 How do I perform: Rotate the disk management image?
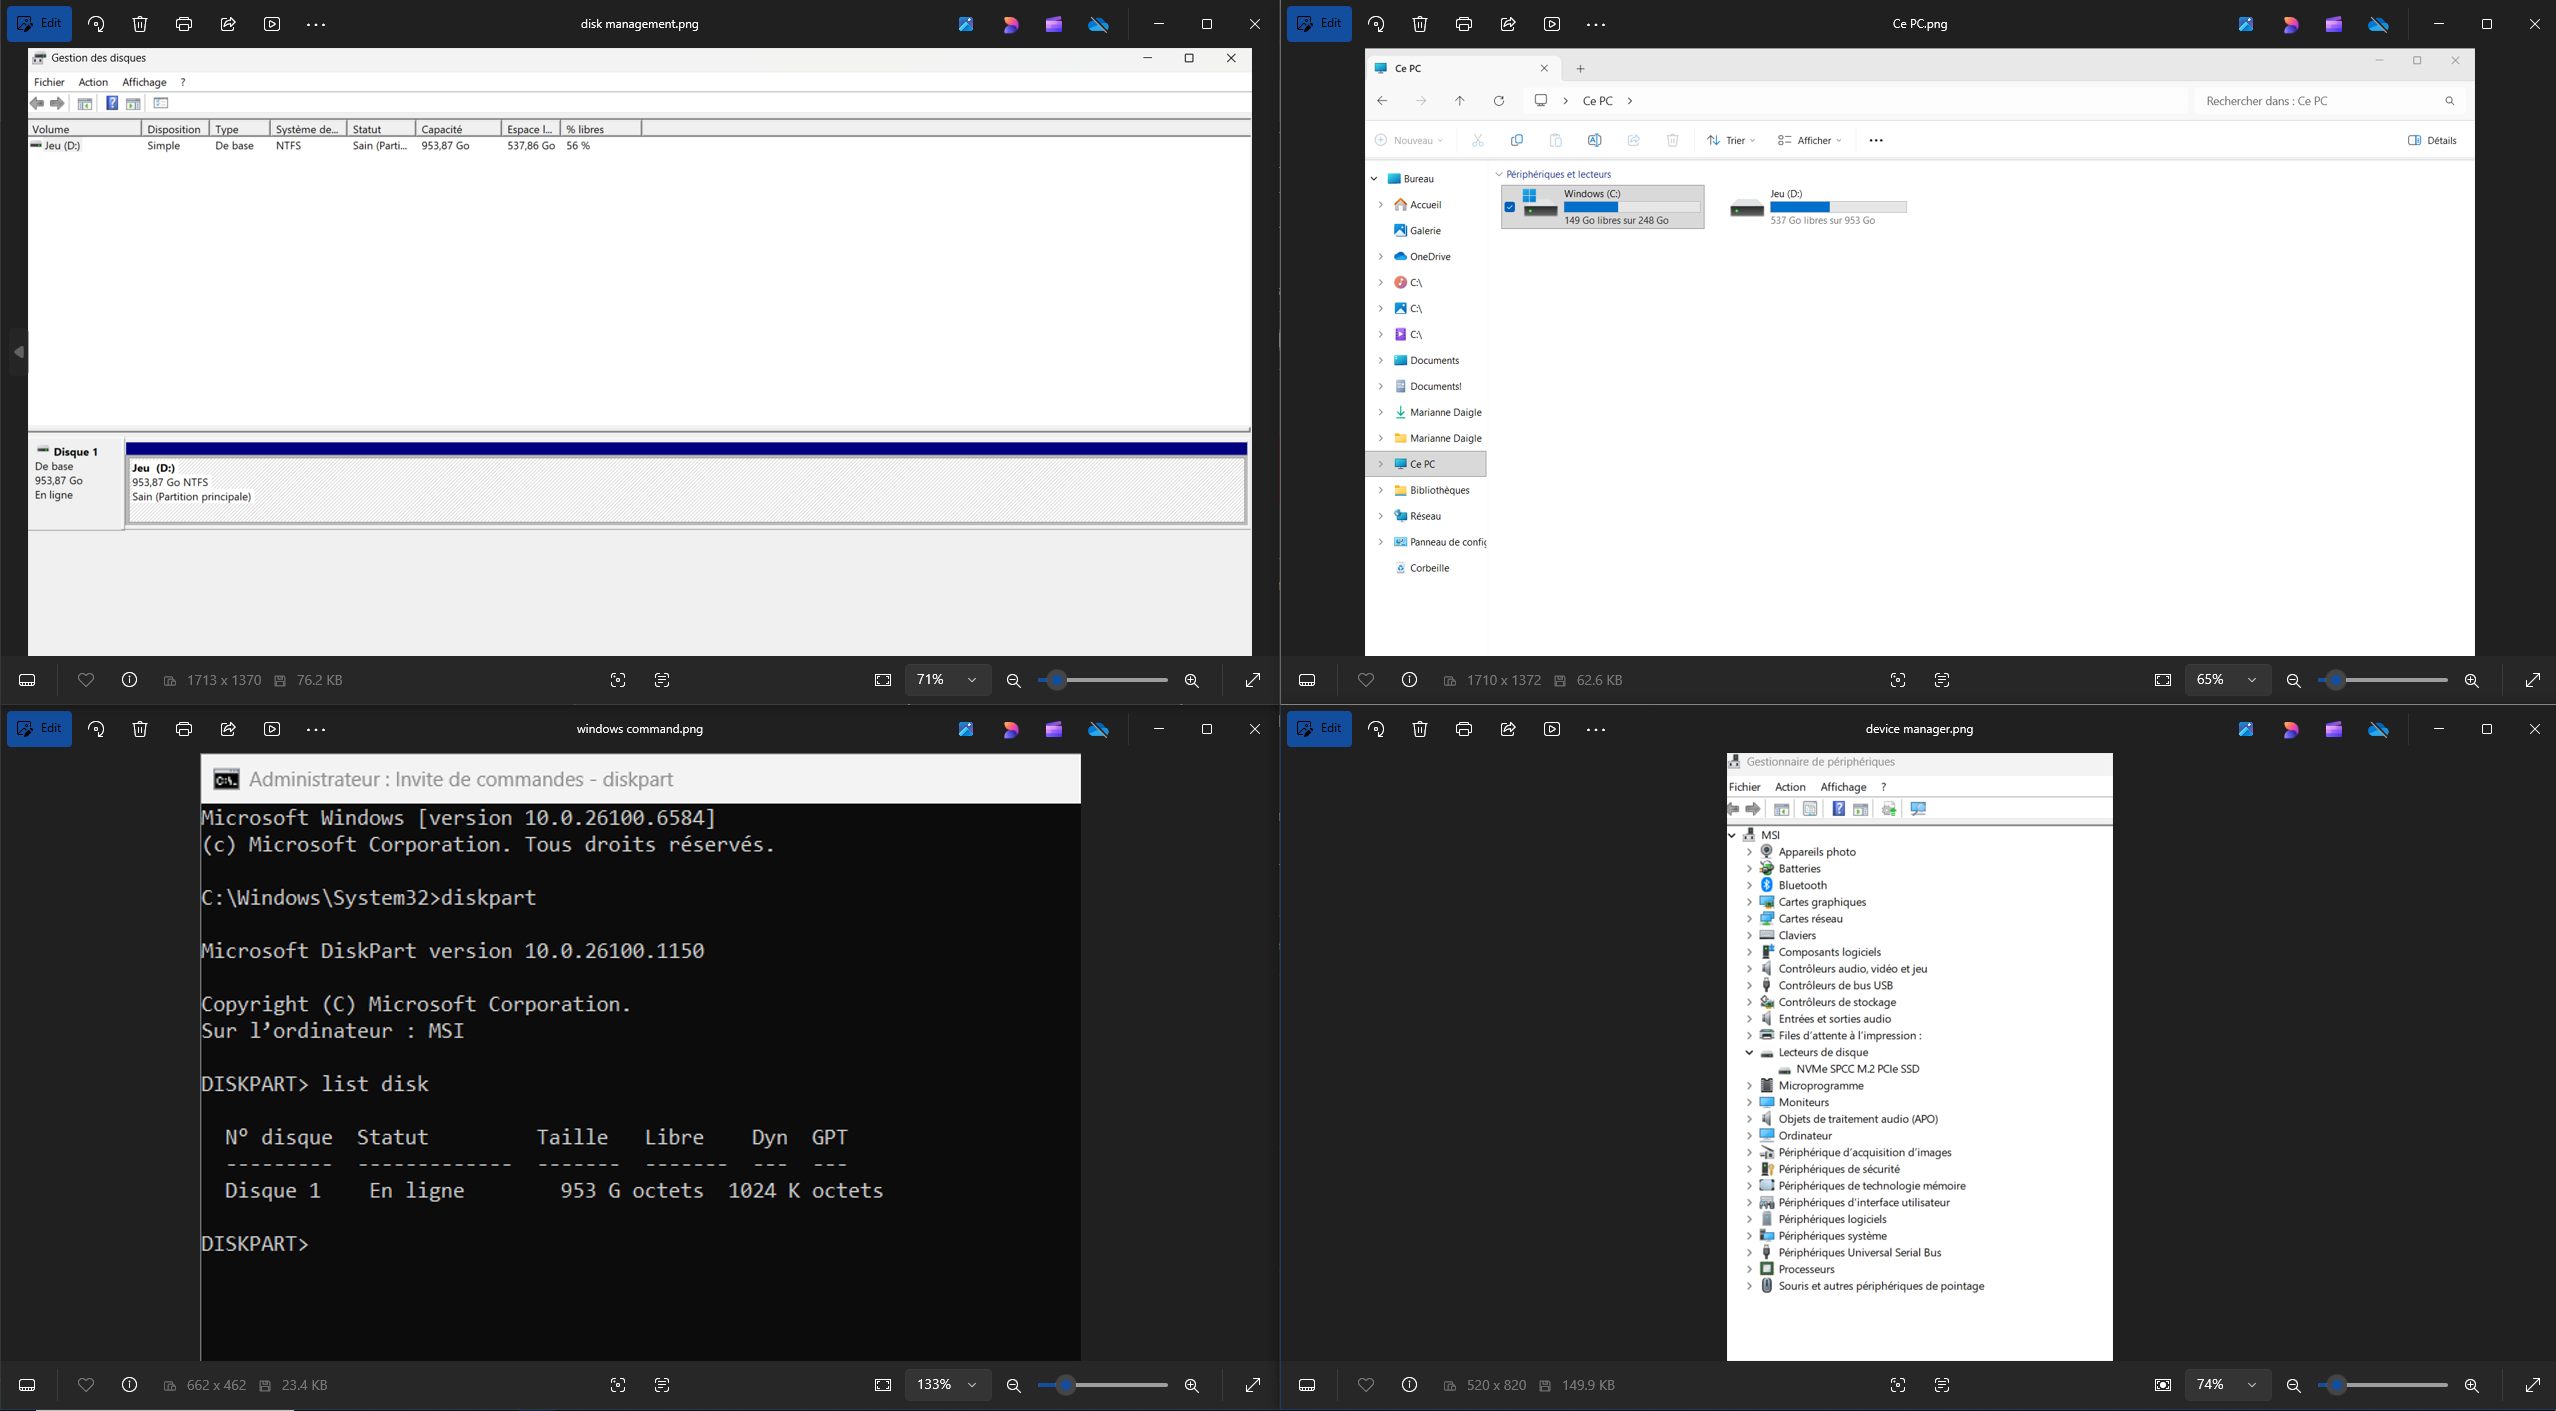coord(96,23)
